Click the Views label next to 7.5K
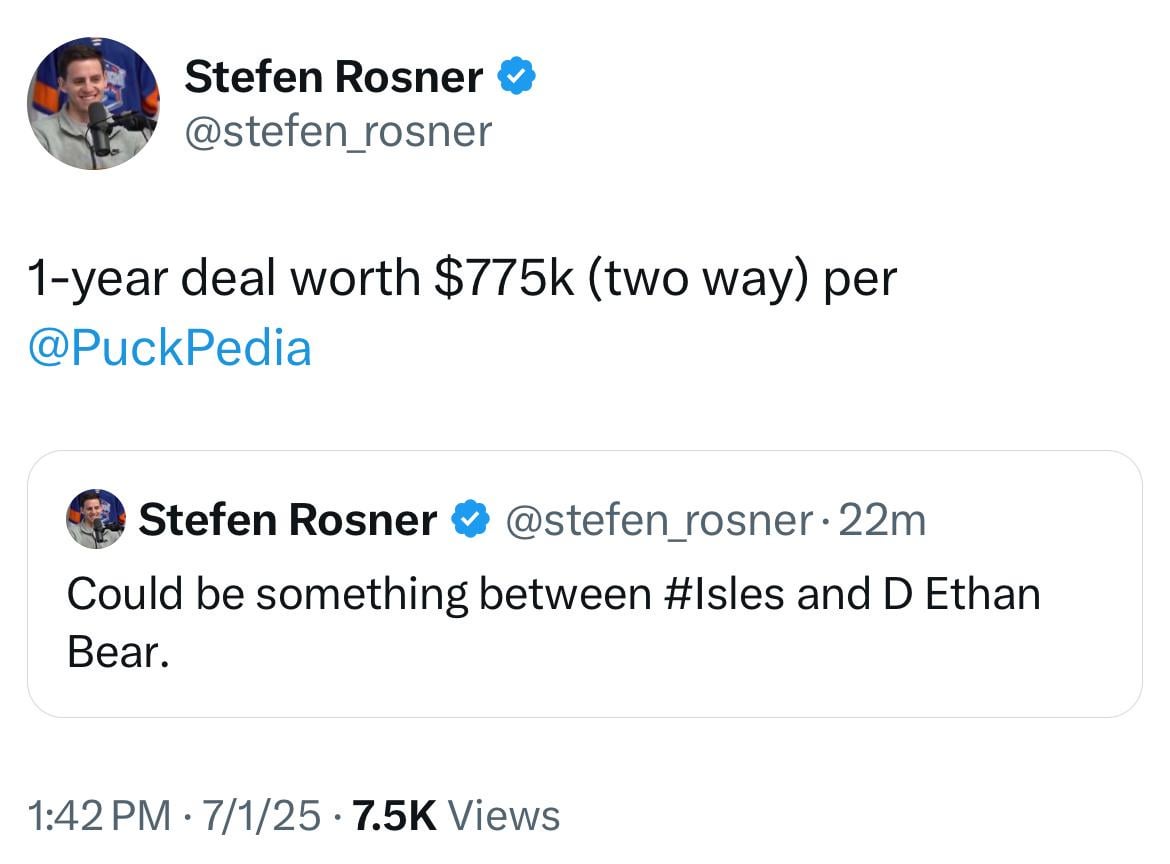The width and height of the screenshot is (1170, 864). click(505, 815)
